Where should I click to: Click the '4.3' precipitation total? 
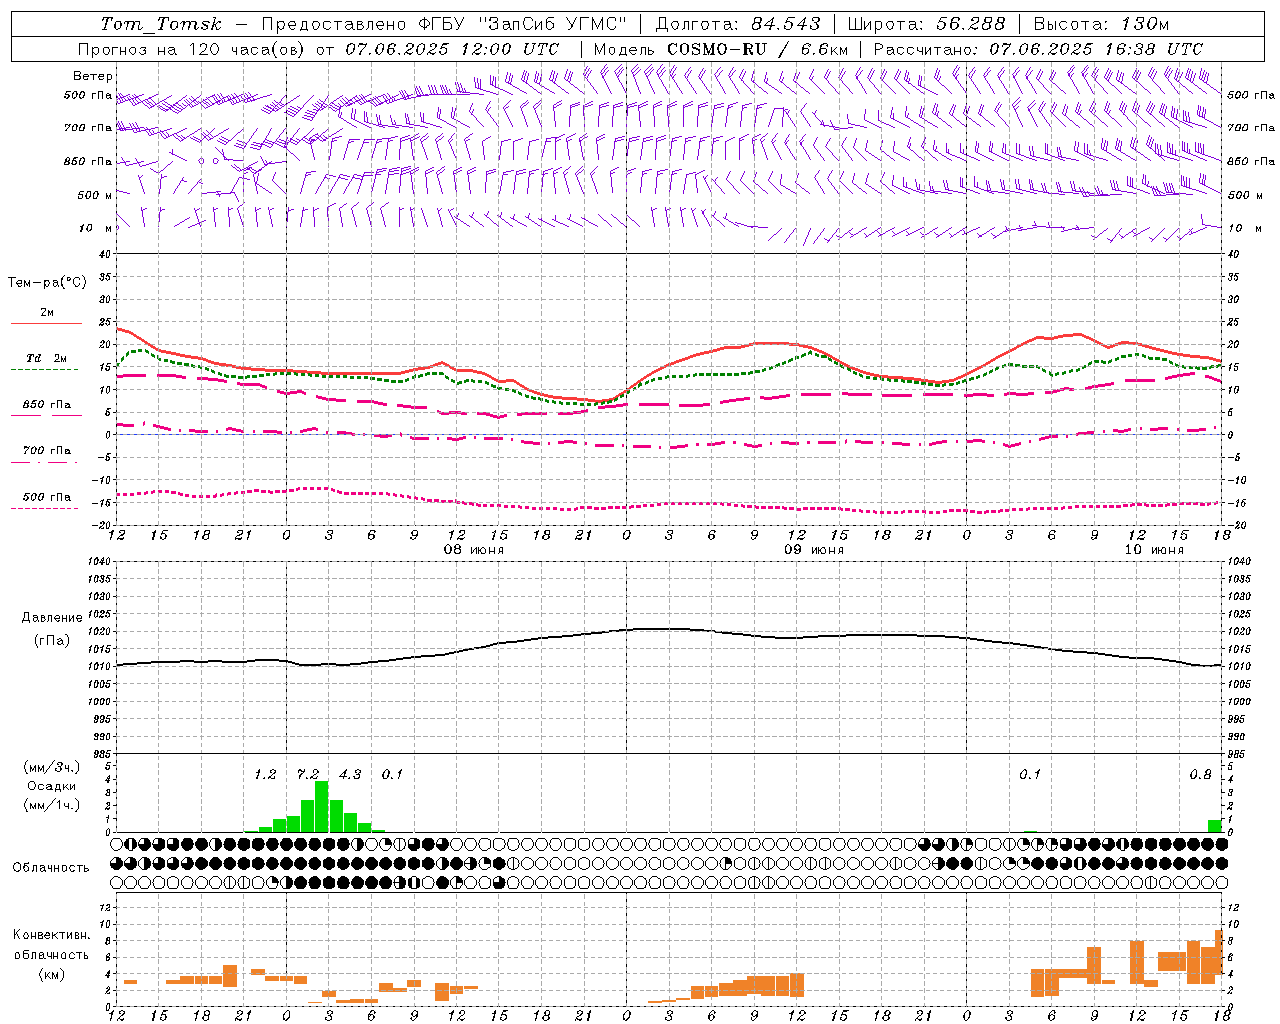(350, 775)
